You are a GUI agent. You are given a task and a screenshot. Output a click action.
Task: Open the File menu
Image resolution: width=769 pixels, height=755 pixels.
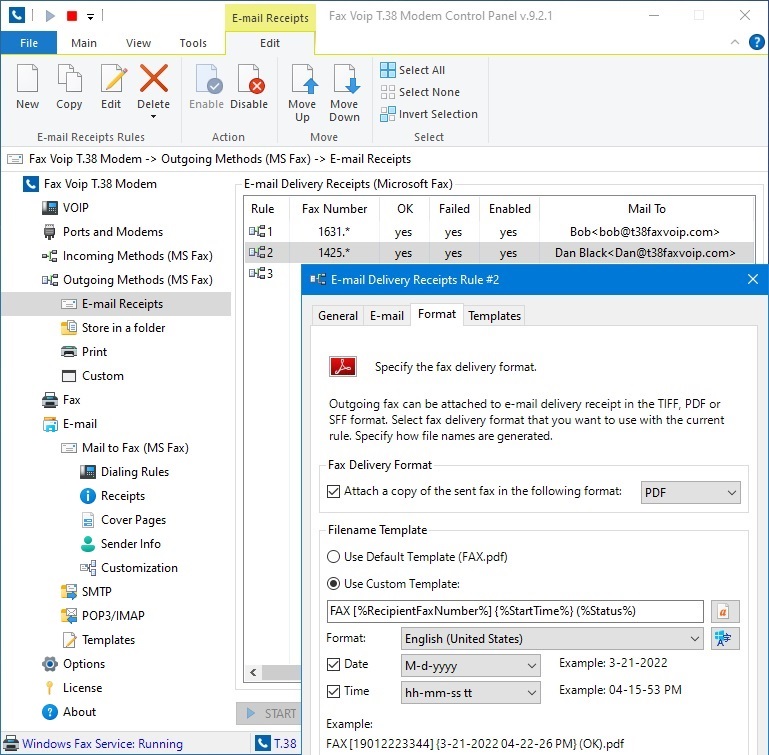coord(29,43)
